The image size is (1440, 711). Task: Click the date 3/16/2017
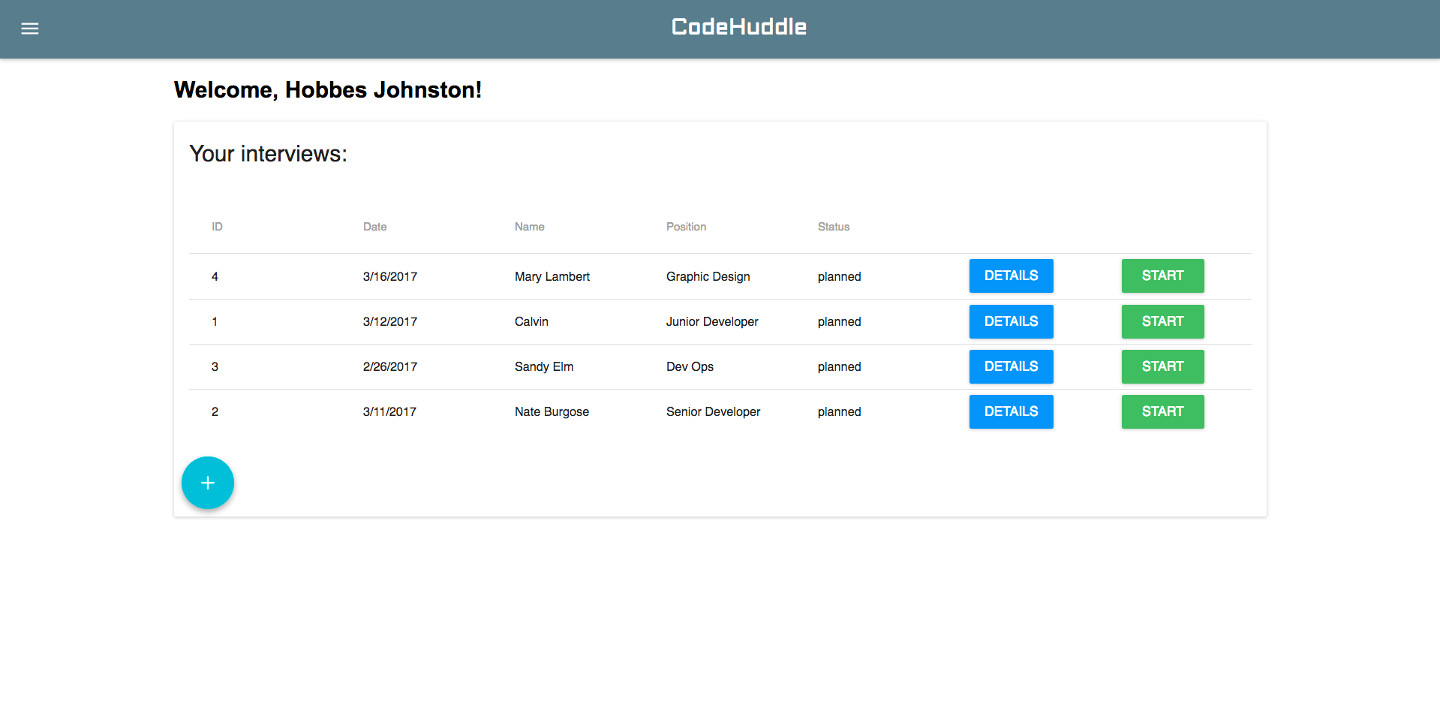click(390, 277)
